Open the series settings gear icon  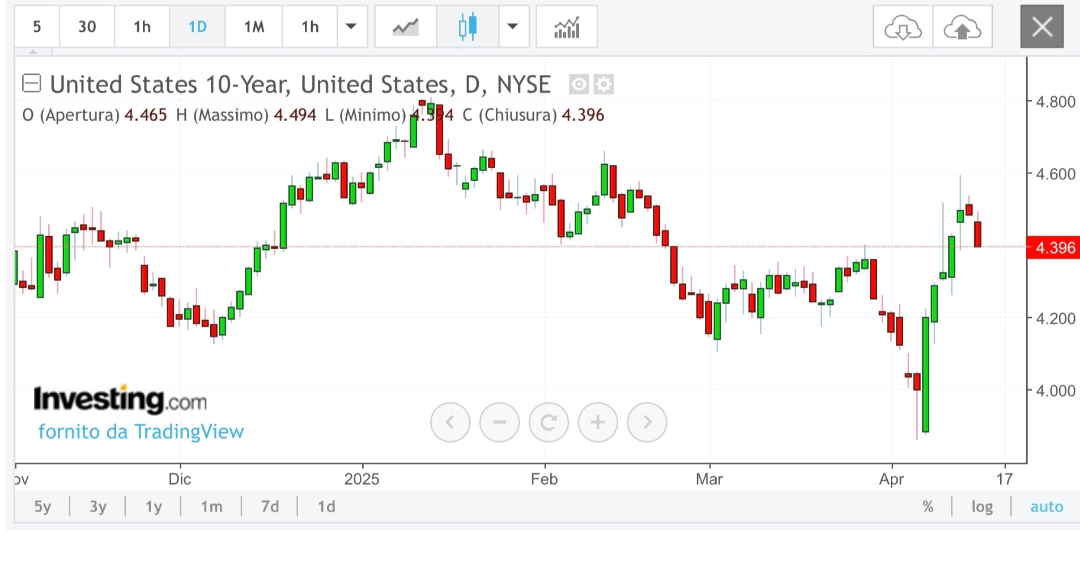click(603, 84)
